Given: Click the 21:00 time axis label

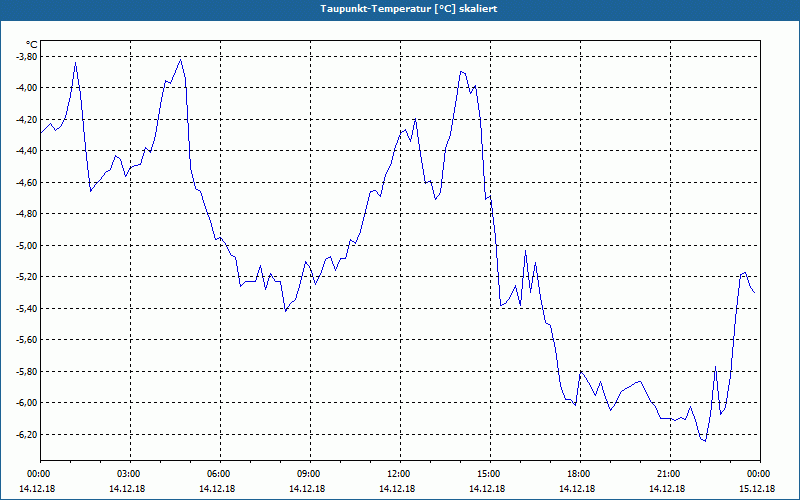Looking at the screenshot, I should [670, 474].
